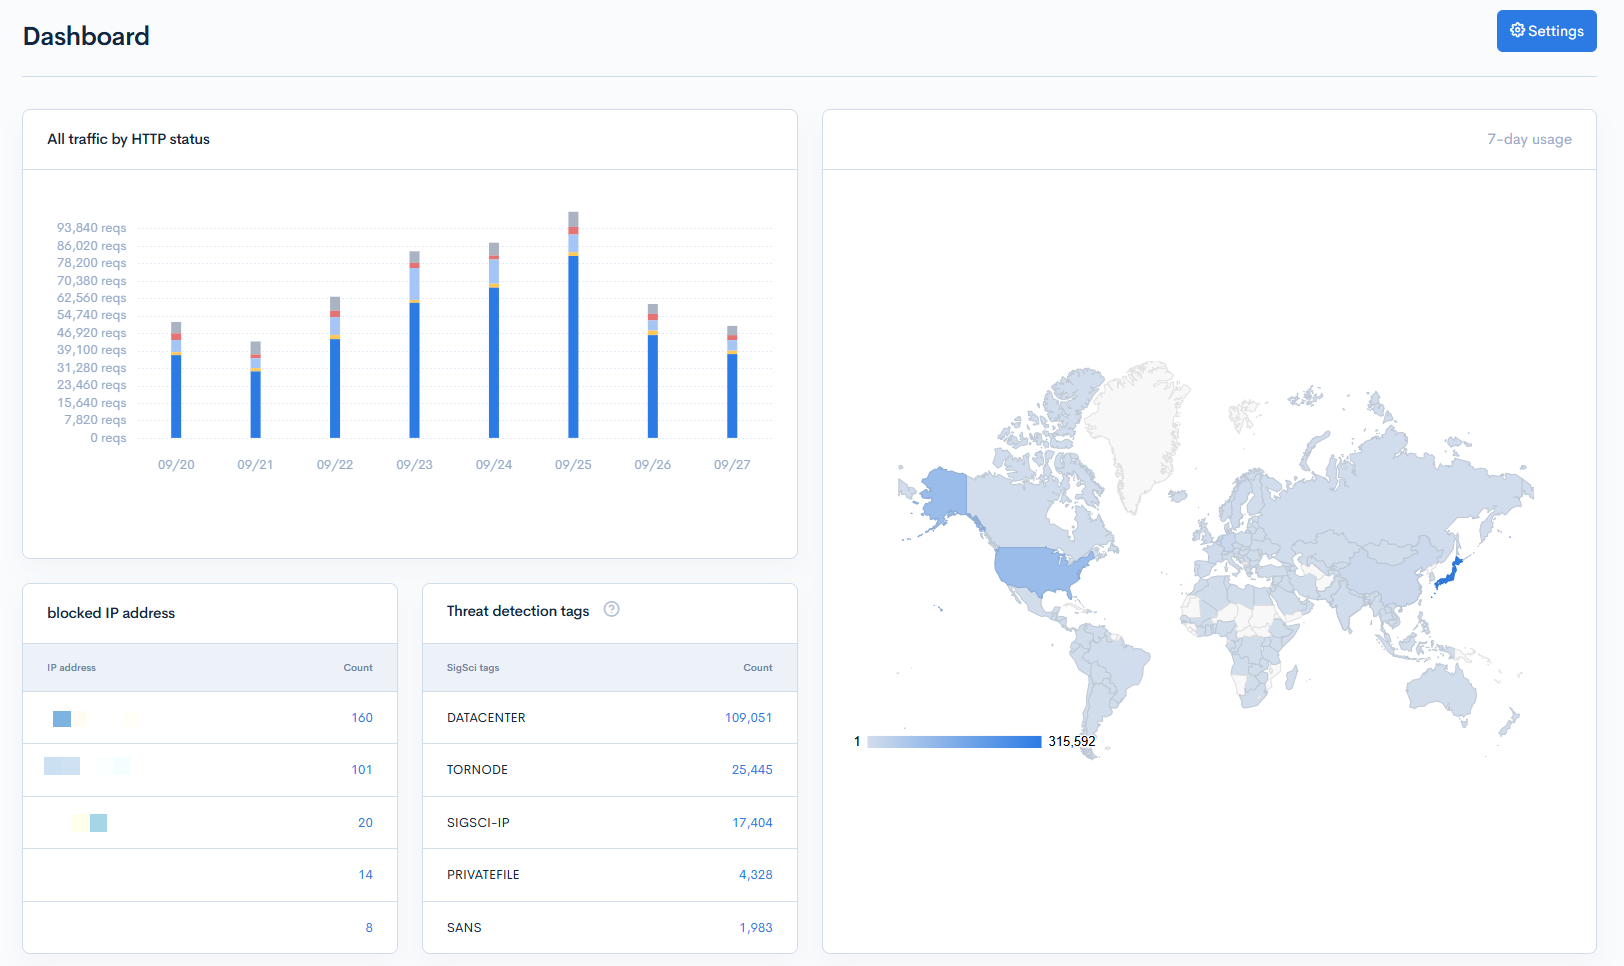This screenshot has width=1624, height=966.
Task: Click the SIGSCI-IP tag name
Action: pos(478,823)
